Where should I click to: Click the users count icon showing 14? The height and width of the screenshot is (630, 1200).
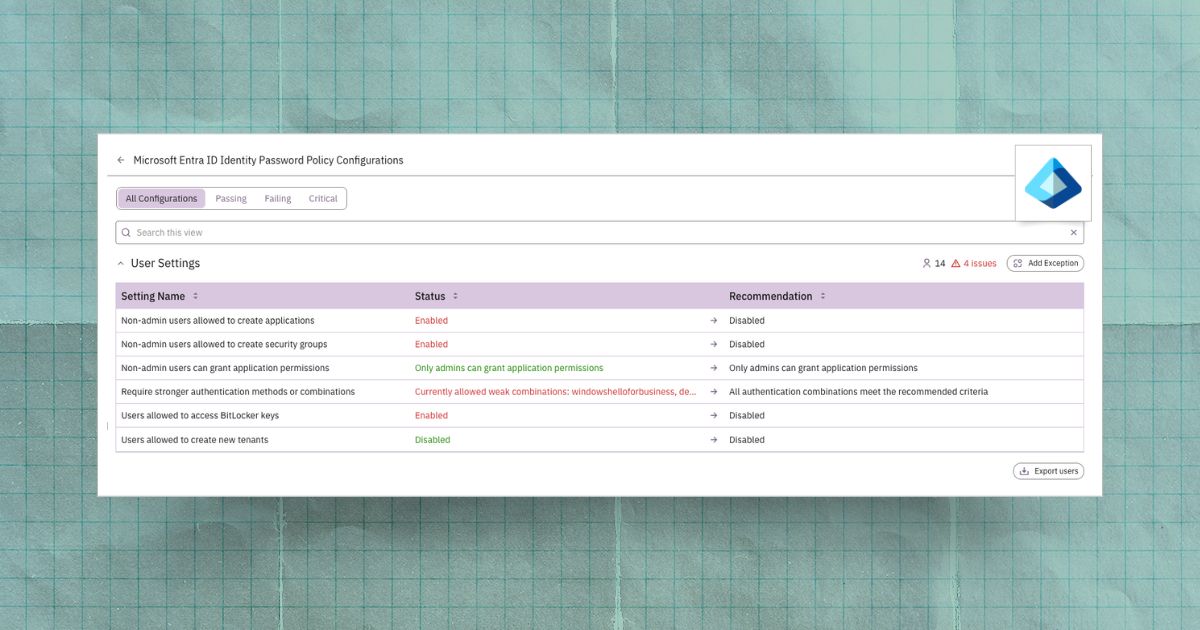click(926, 264)
